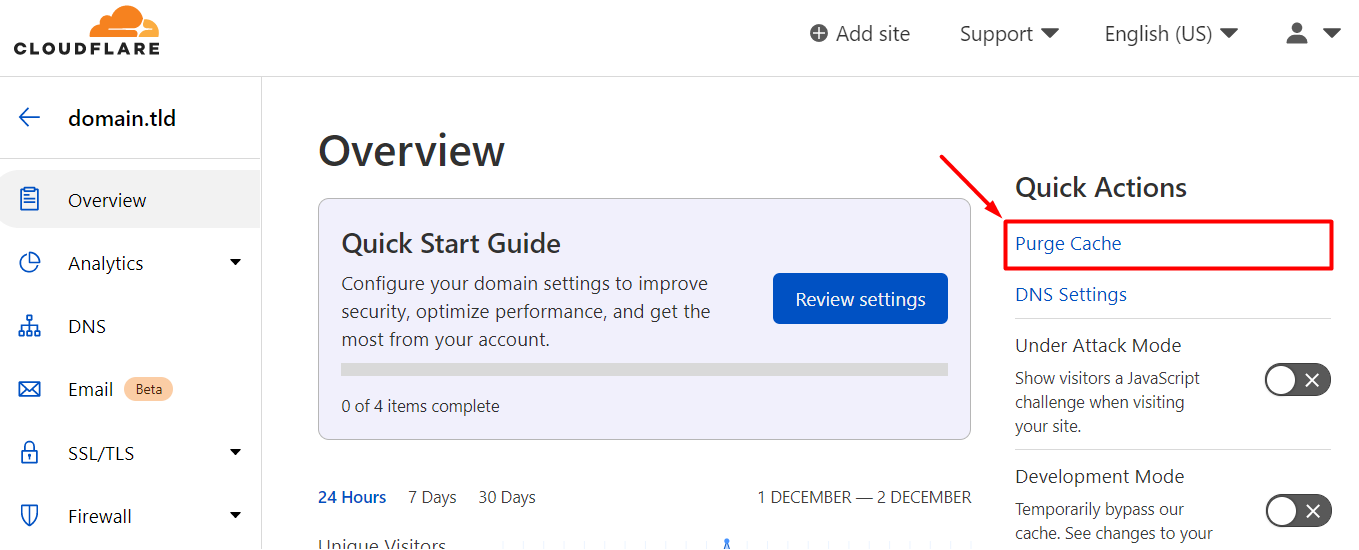Screen dimensions: 1359x550
Task: Expand the Analytics sidebar section
Action: (x=235, y=263)
